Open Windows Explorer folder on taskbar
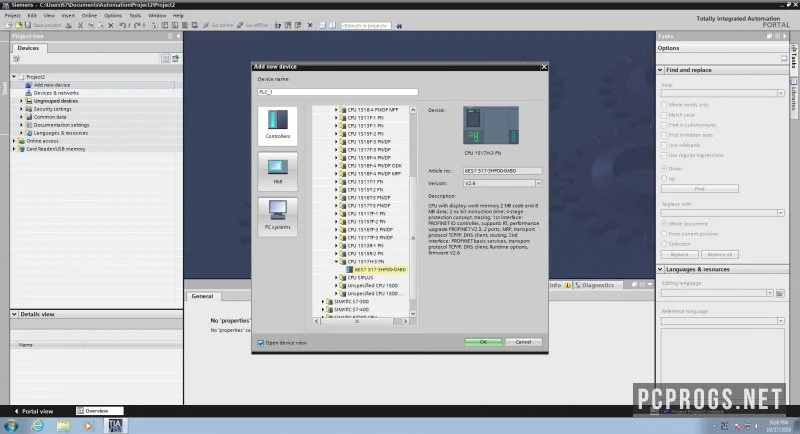800x434 pixels. pyautogui.click(x=63, y=426)
